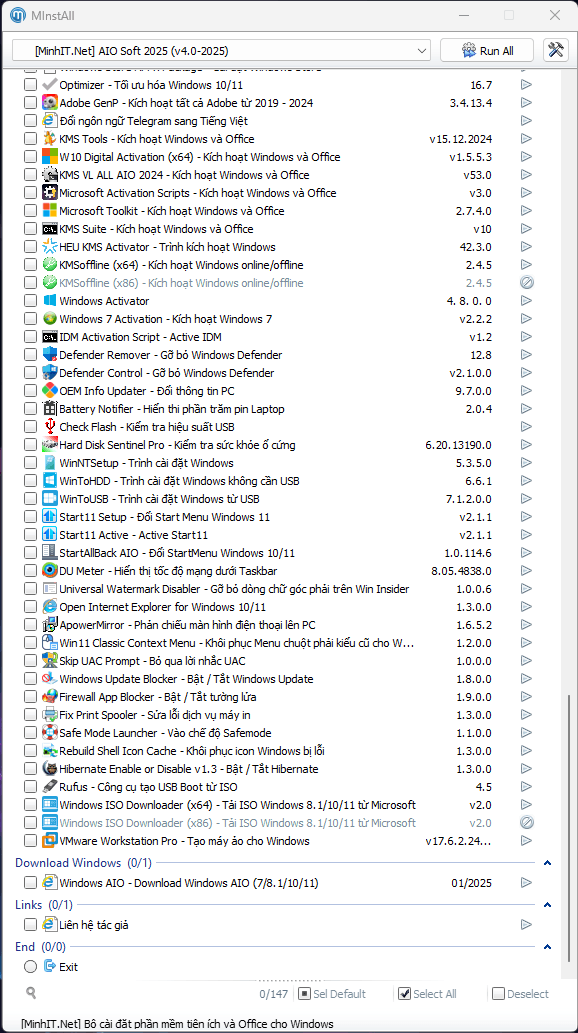The height and width of the screenshot is (1033, 578).
Task: Collapse the Download Windows section
Action: pos(547,862)
